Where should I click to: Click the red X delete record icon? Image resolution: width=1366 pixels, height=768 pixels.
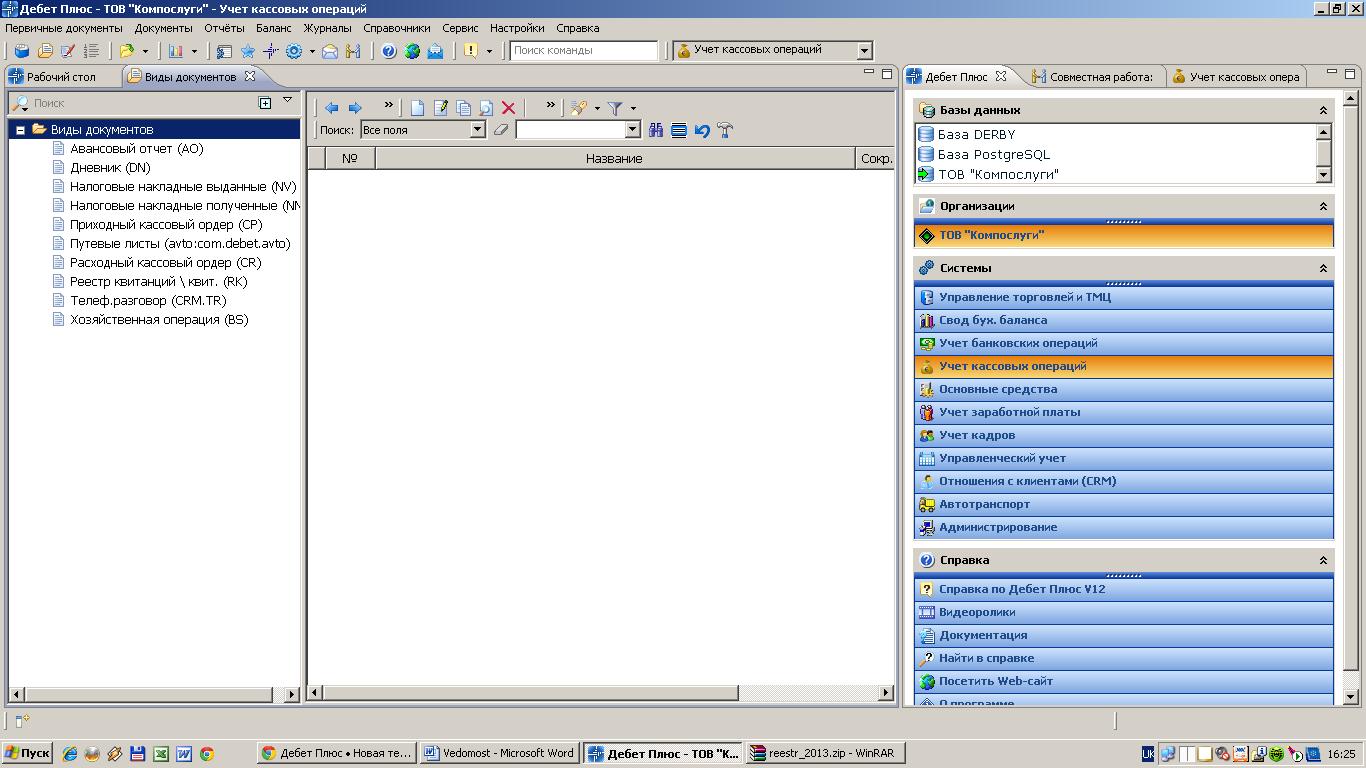(x=508, y=108)
